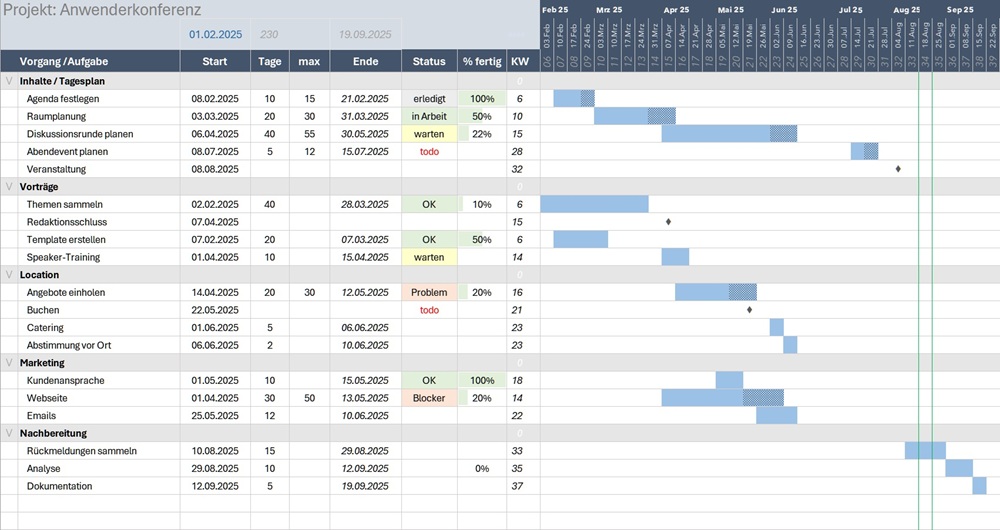
Task: Select the Webseite Gantt bar
Action: 723,398
